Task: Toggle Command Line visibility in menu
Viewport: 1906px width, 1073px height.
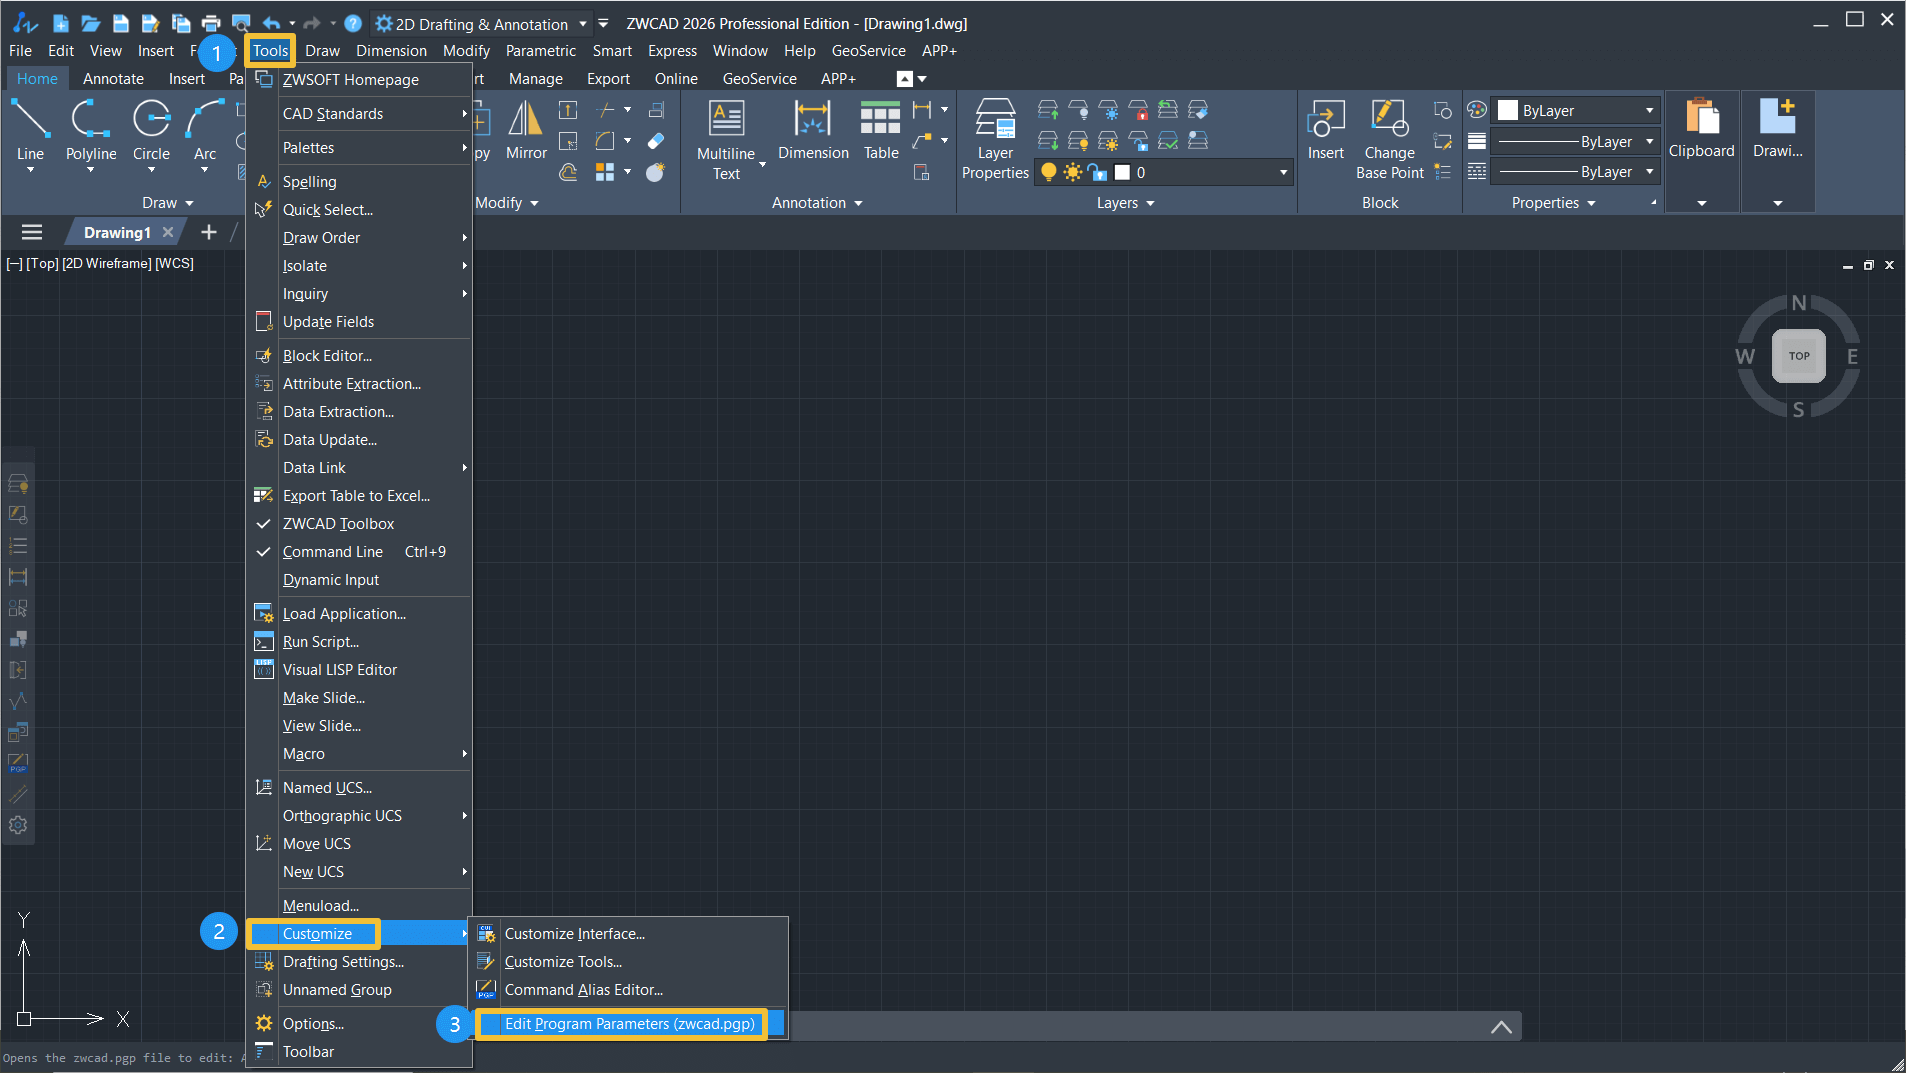Action: click(x=333, y=552)
